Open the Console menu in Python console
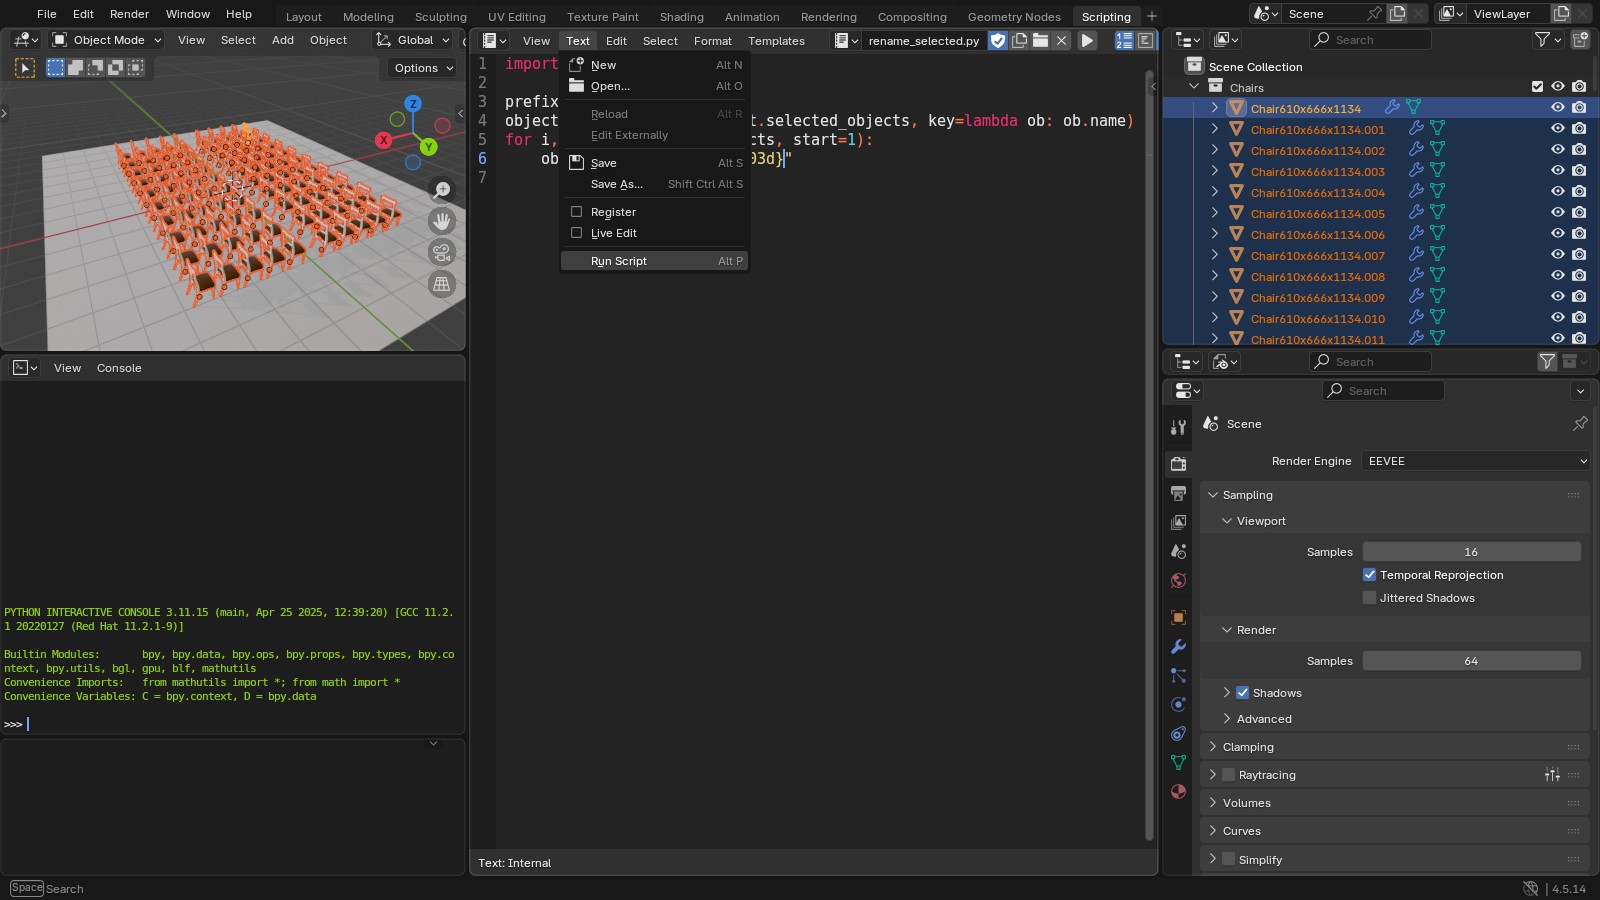 coord(119,368)
